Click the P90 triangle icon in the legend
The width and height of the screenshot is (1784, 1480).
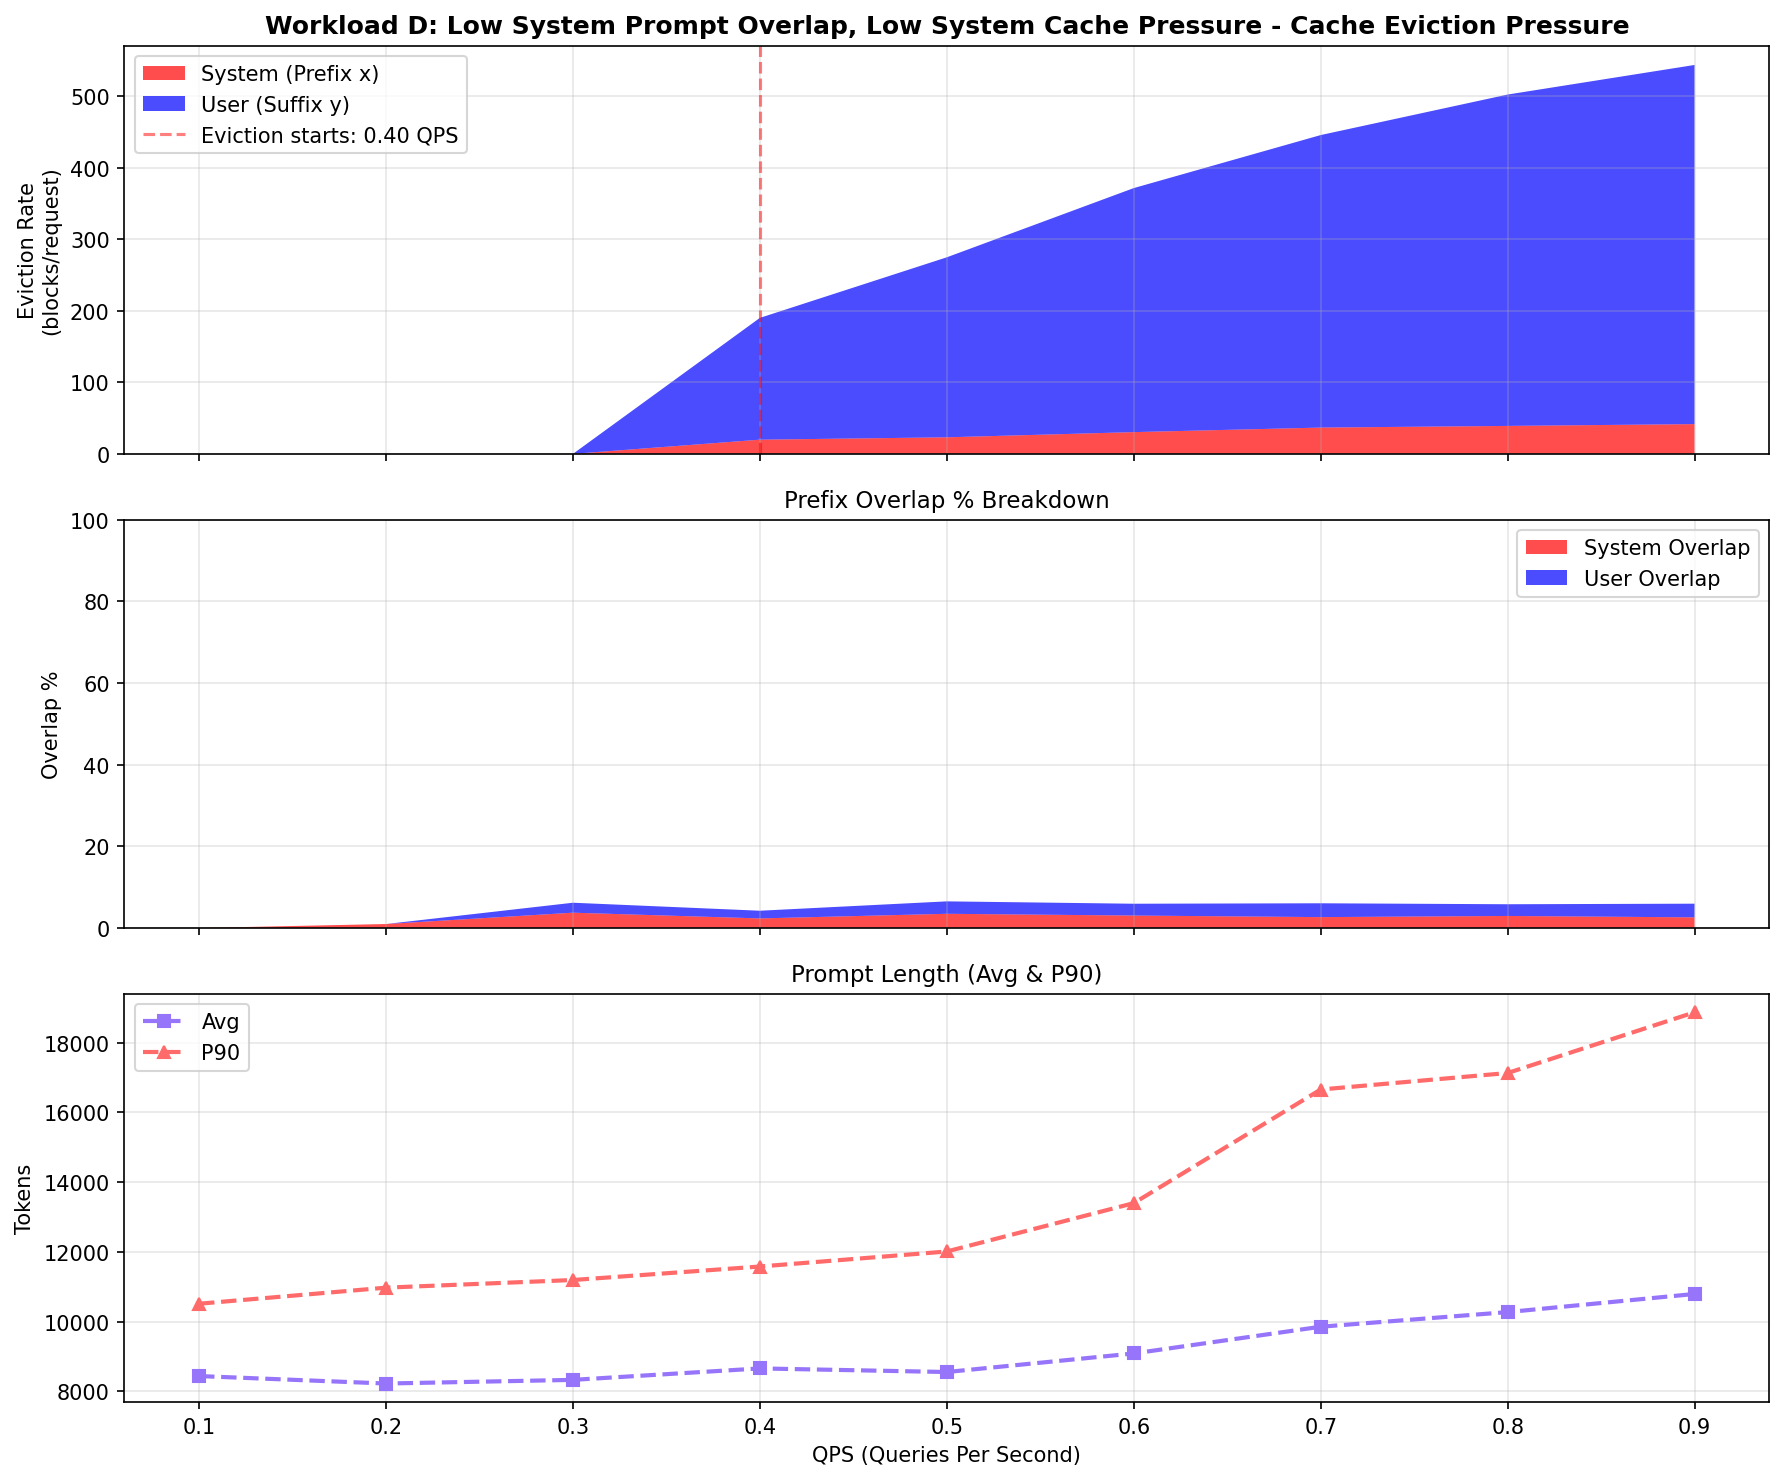point(164,1052)
